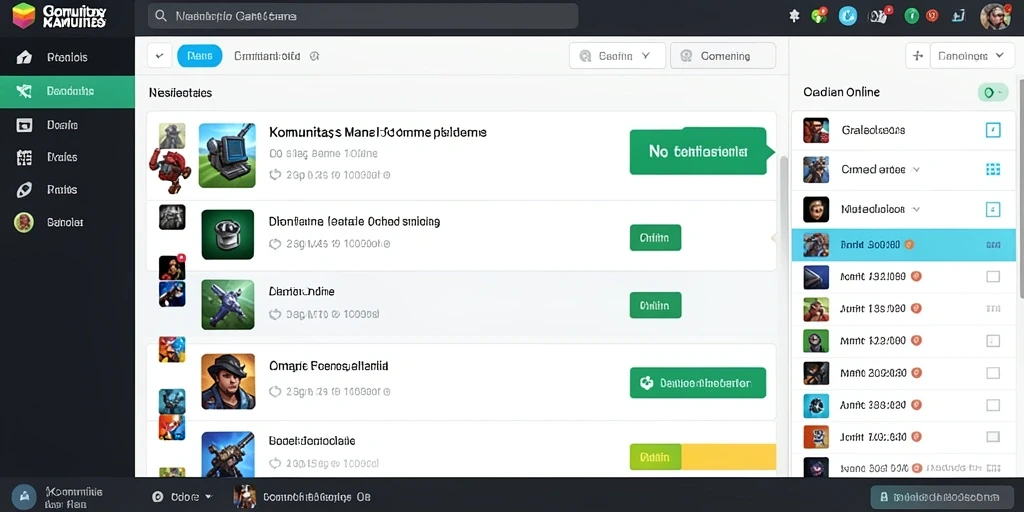
Task: Tick checkbox in green-avatar online row
Action: point(993,341)
